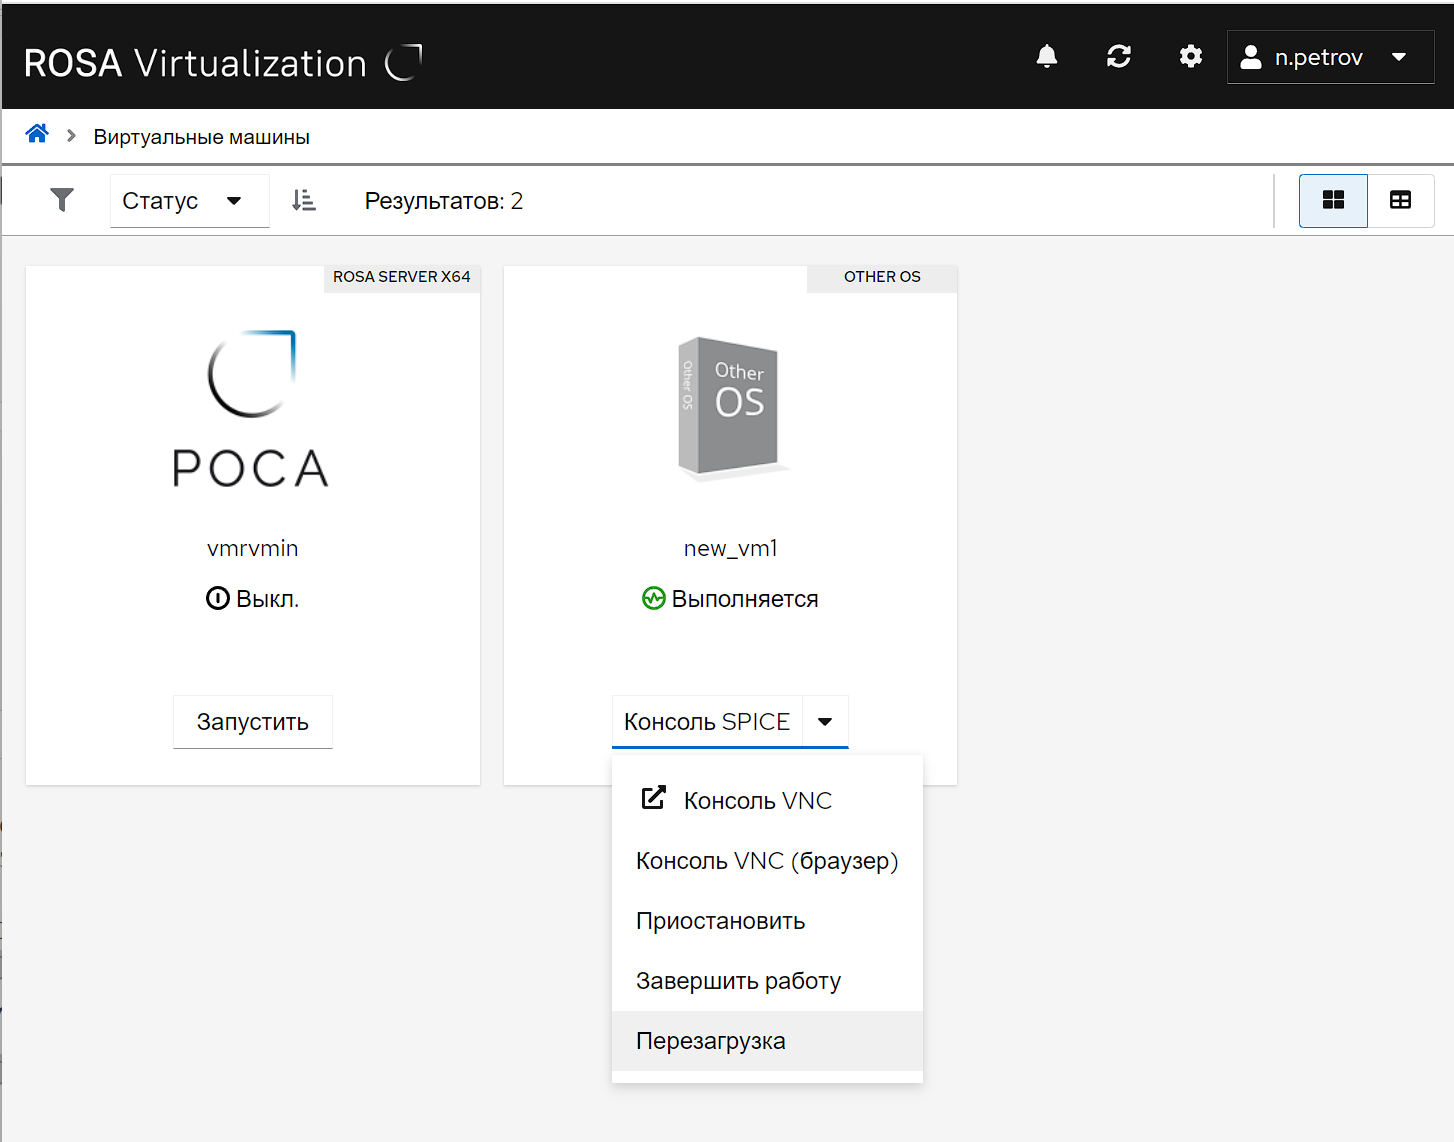The width and height of the screenshot is (1454, 1142).
Task: Select Консоль VNC (браузер) from menu
Action: [766, 861]
